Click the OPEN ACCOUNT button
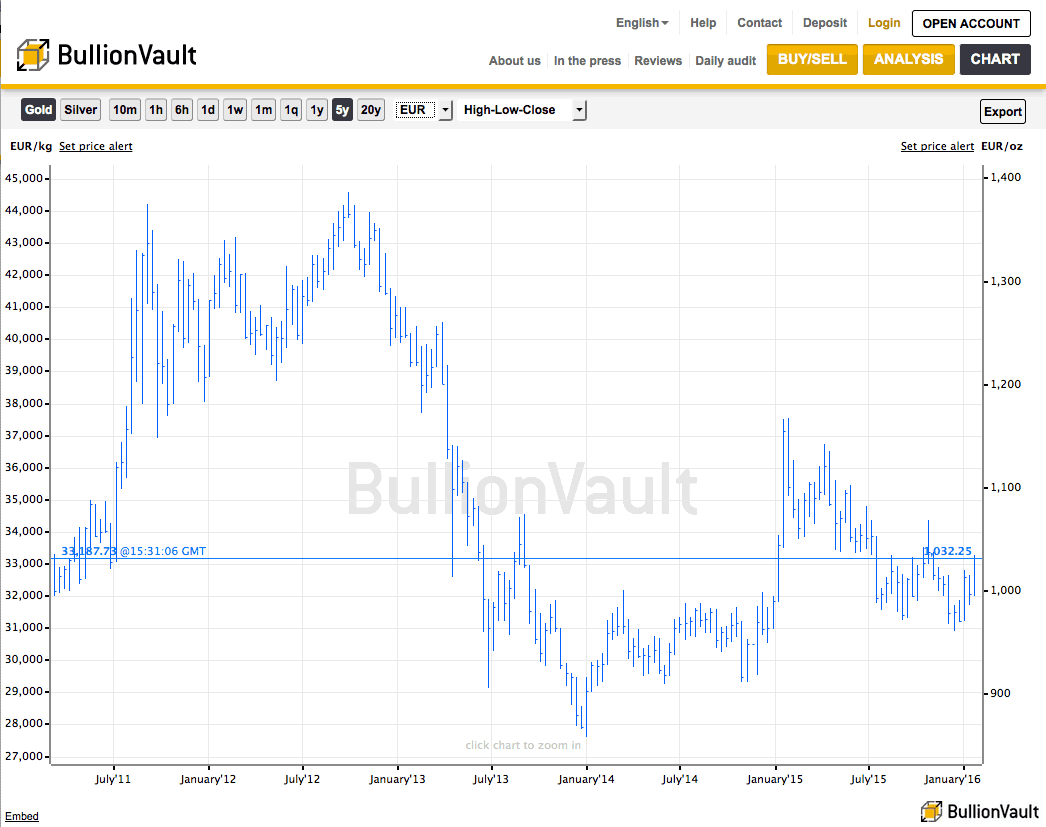This screenshot has width=1046, height=827. pyautogui.click(x=971, y=23)
